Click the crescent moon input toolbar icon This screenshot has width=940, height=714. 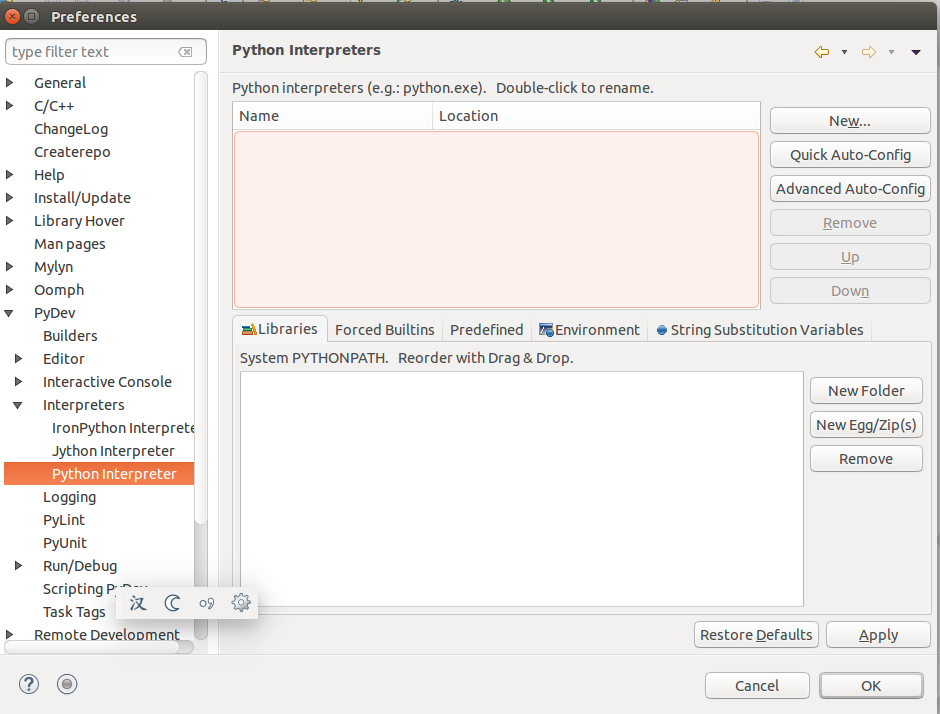coord(173,603)
